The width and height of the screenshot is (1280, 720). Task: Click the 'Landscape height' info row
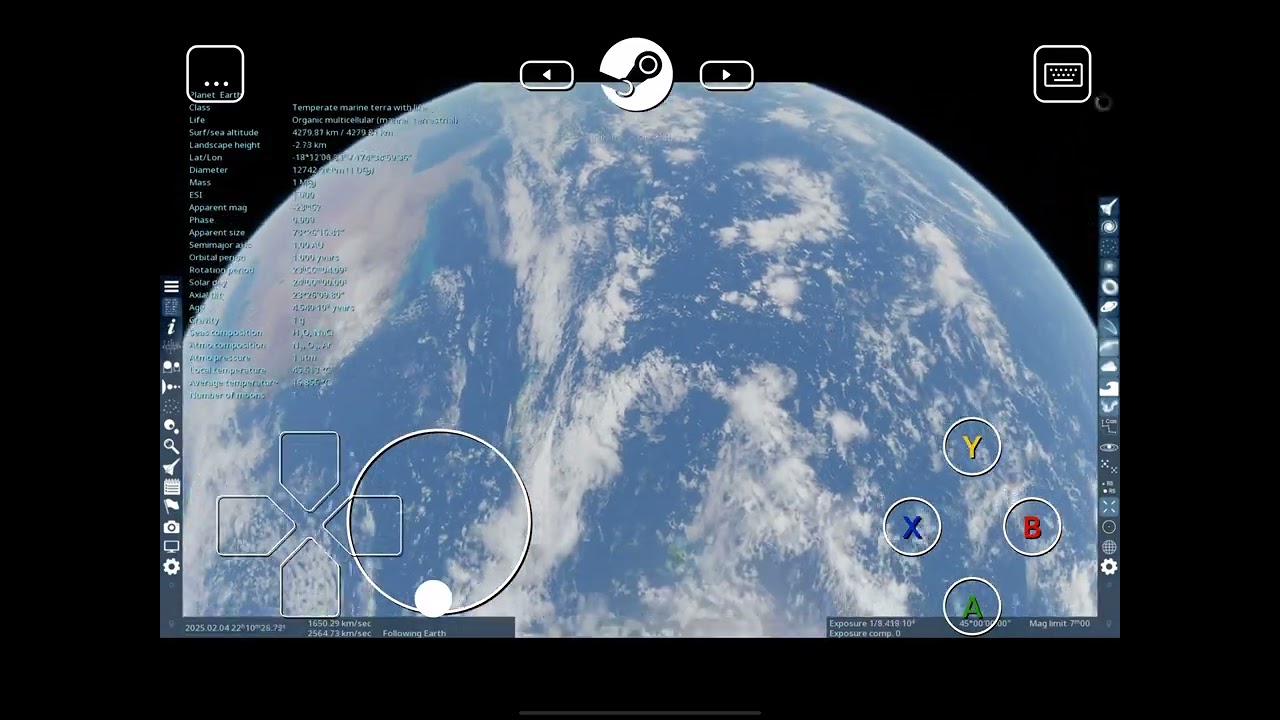(x=258, y=145)
